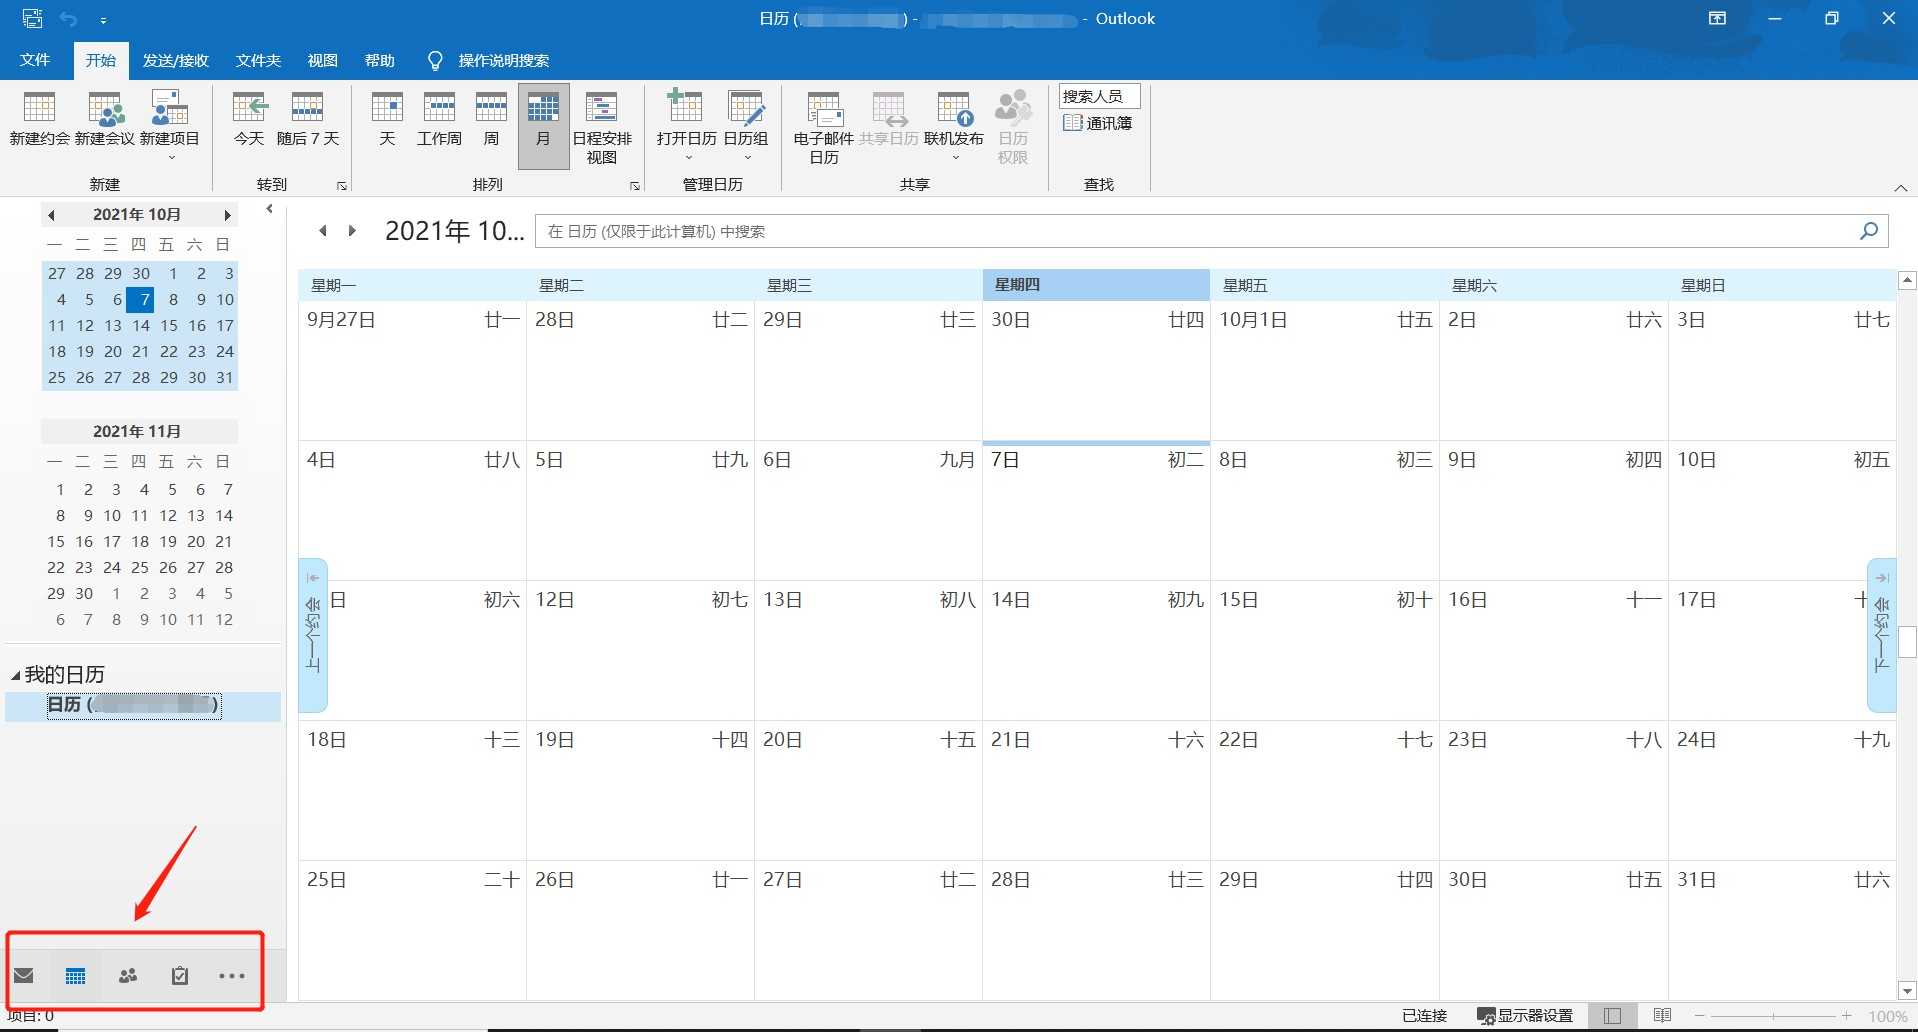Open the New Items (新建项目) dropdown

(x=170, y=126)
